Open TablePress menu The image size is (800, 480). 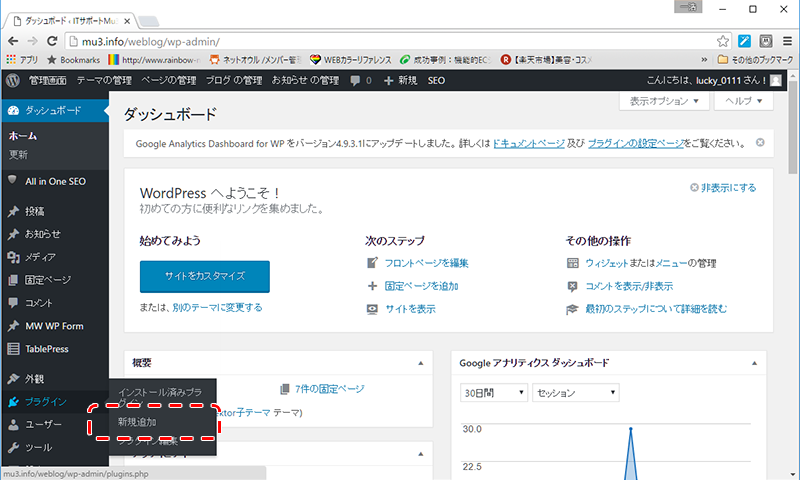pos(55,349)
